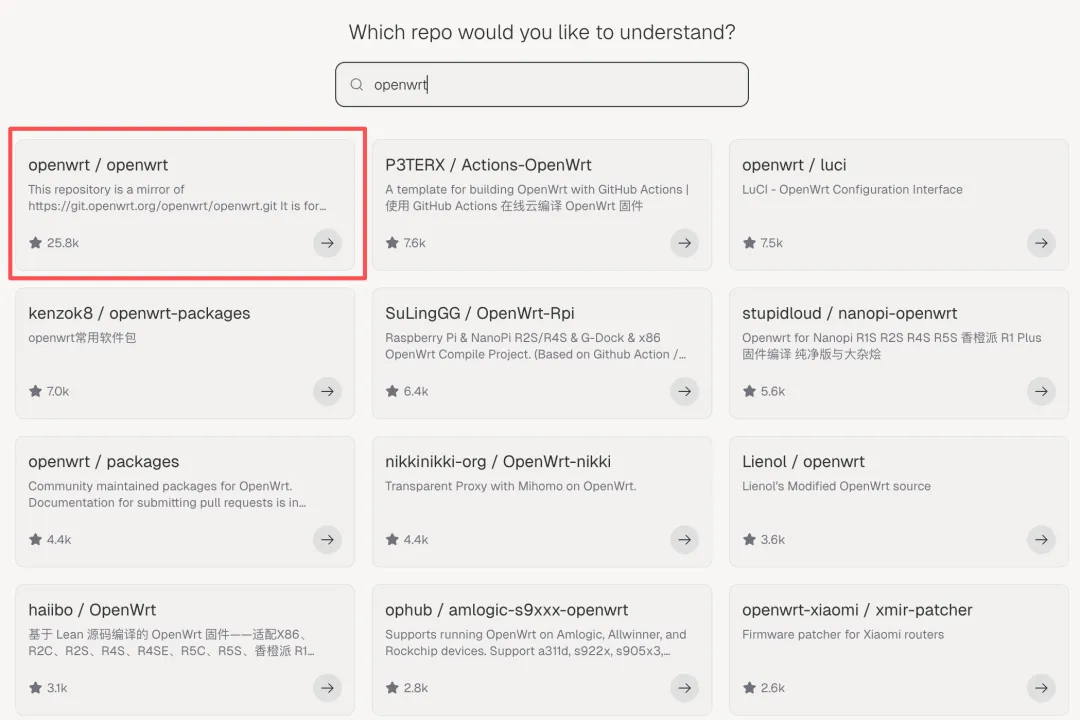Image resolution: width=1080 pixels, height=720 pixels.
Task: Select the openwrt / openwrt repo title
Action: (98, 165)
